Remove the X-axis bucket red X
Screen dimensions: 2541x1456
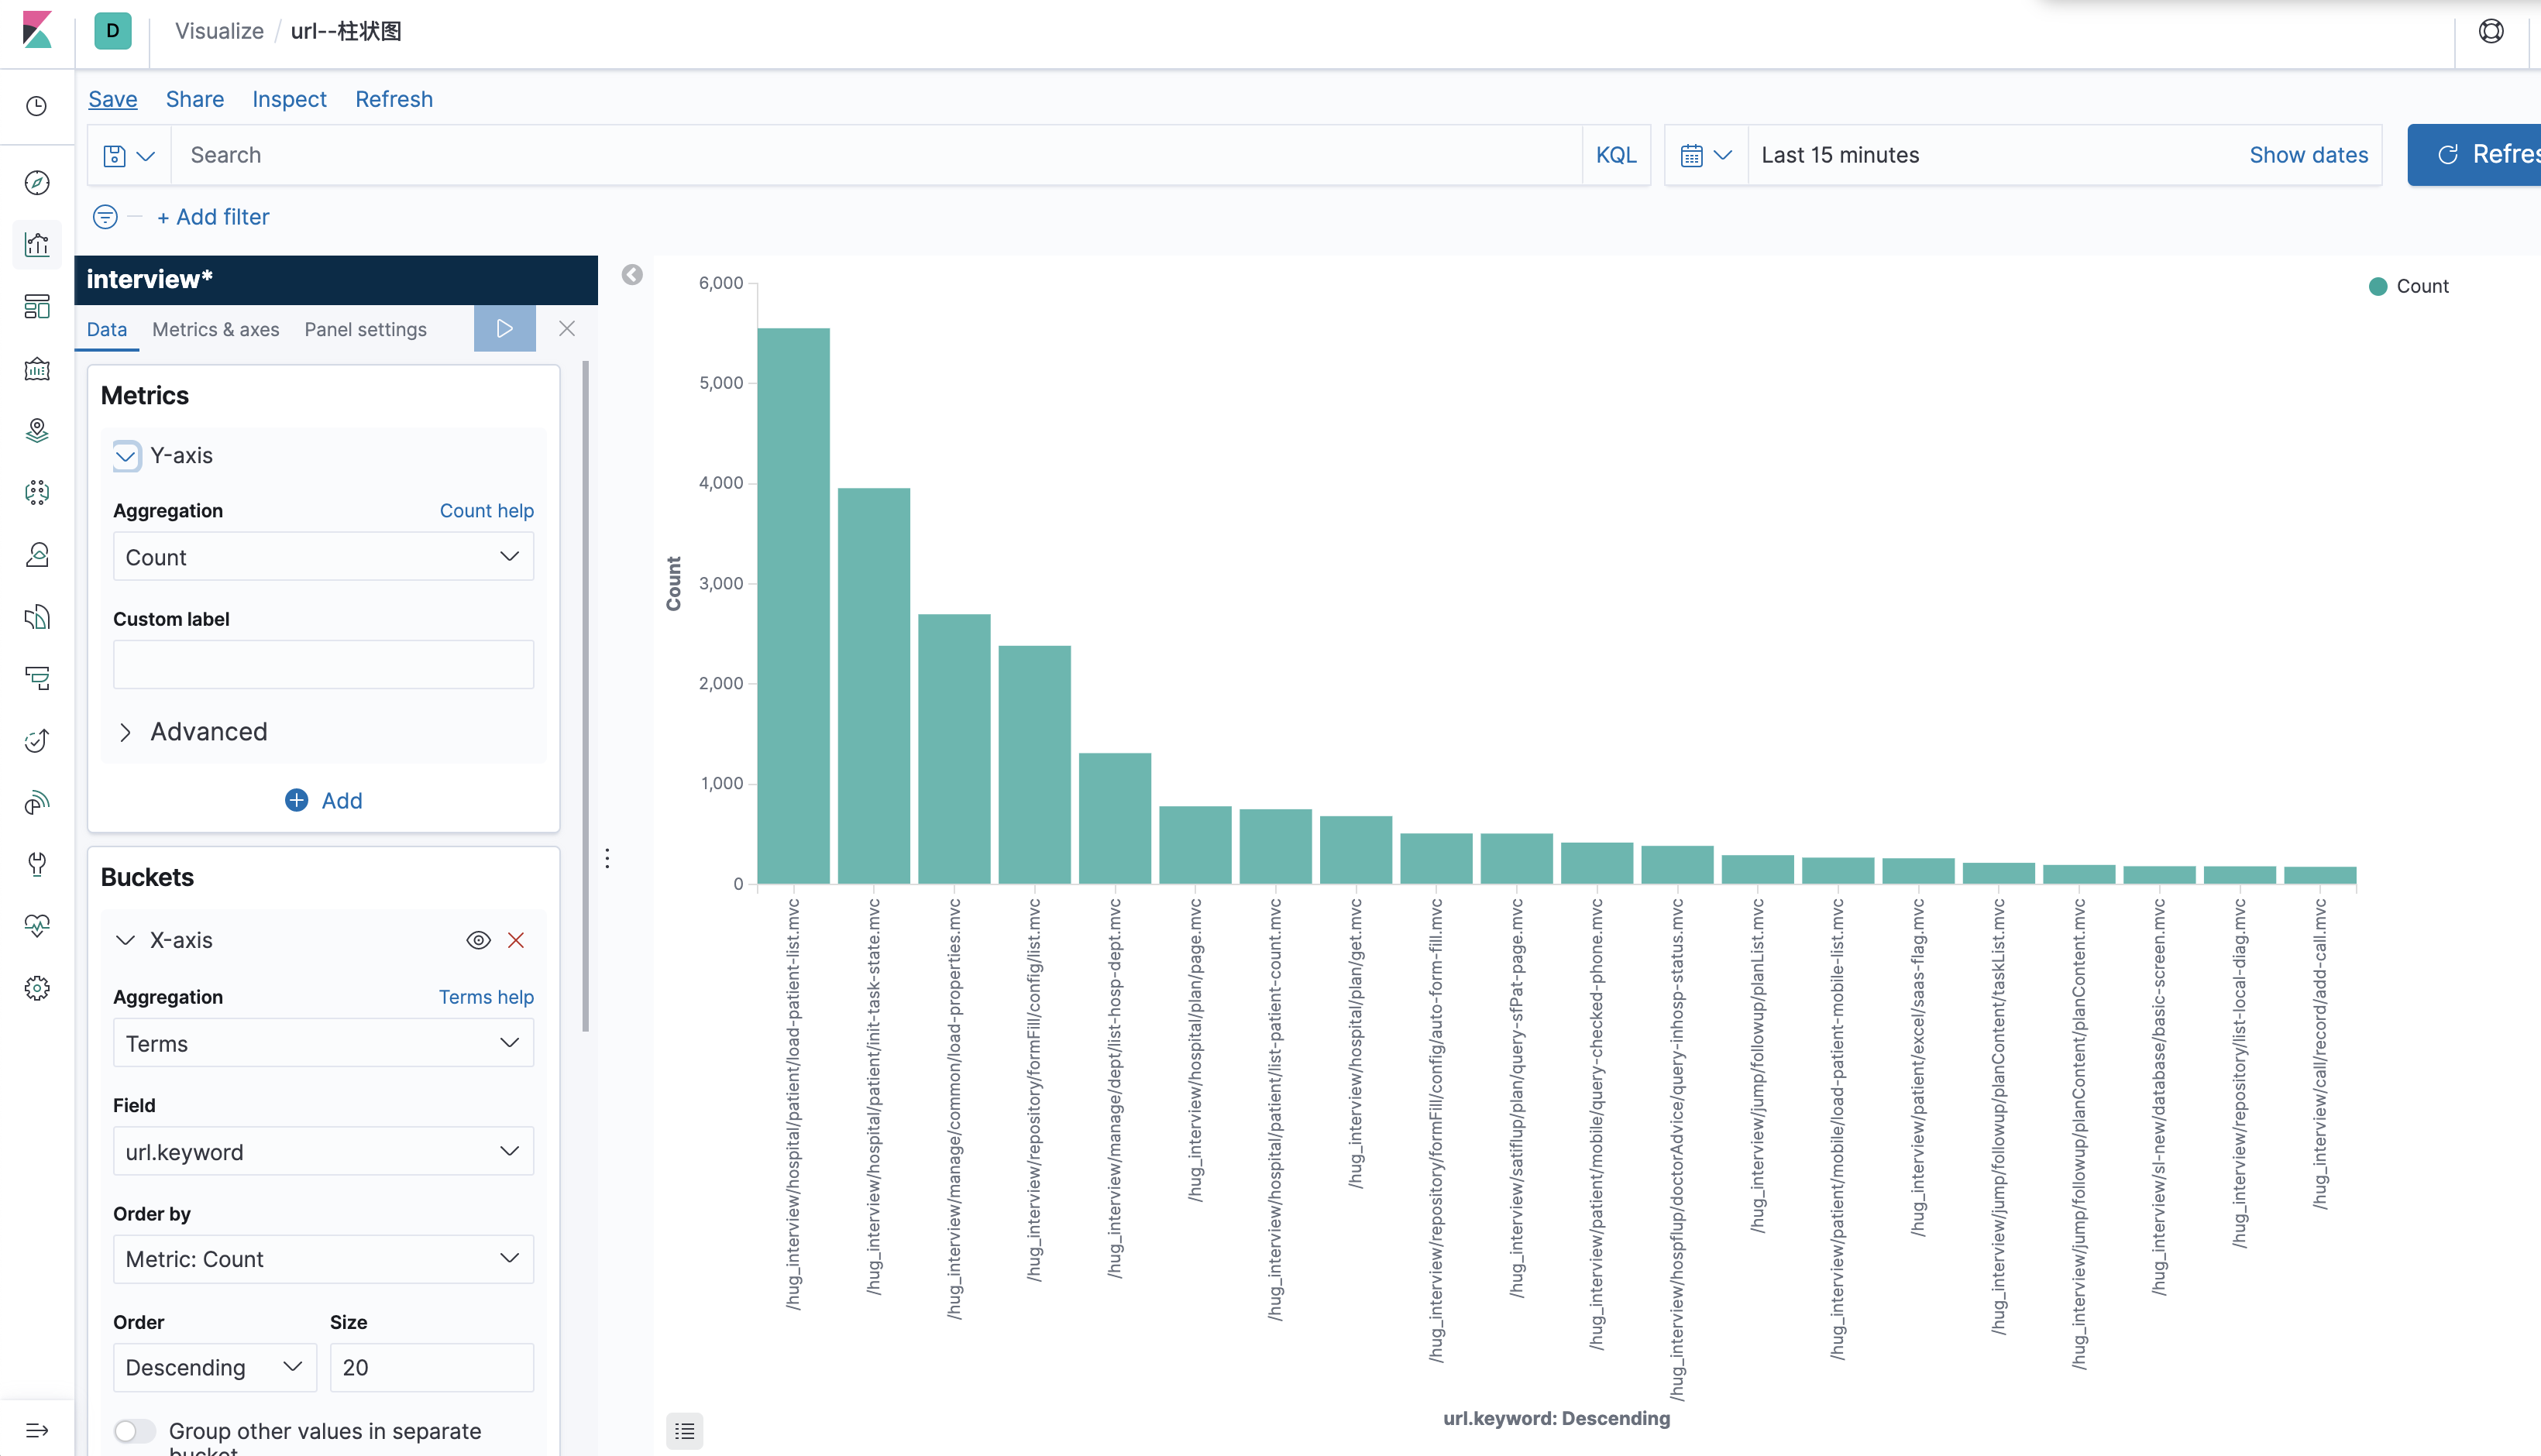coord(516,940)
